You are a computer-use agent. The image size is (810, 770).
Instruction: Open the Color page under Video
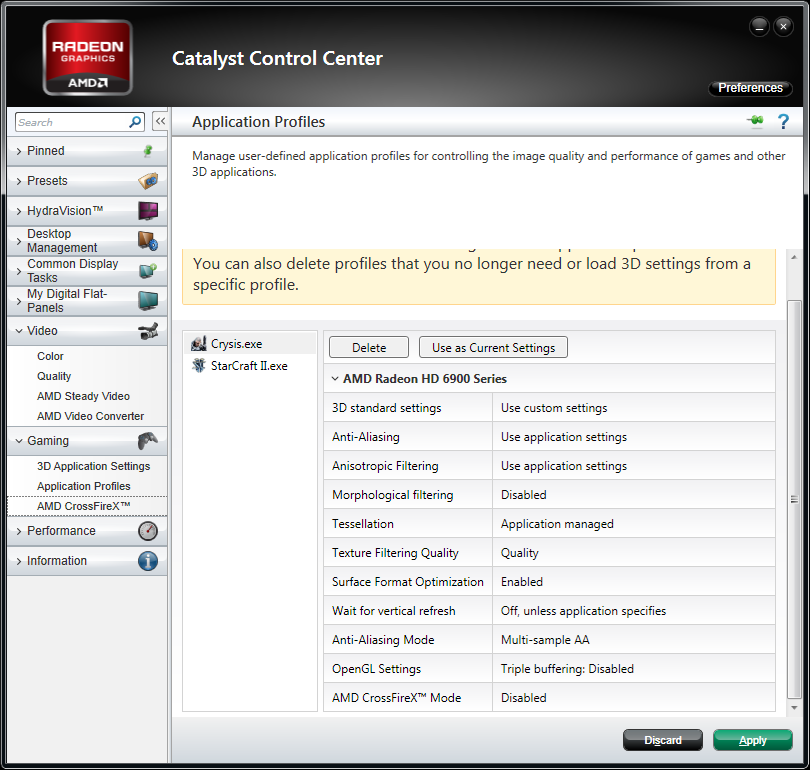click(50, 356)
